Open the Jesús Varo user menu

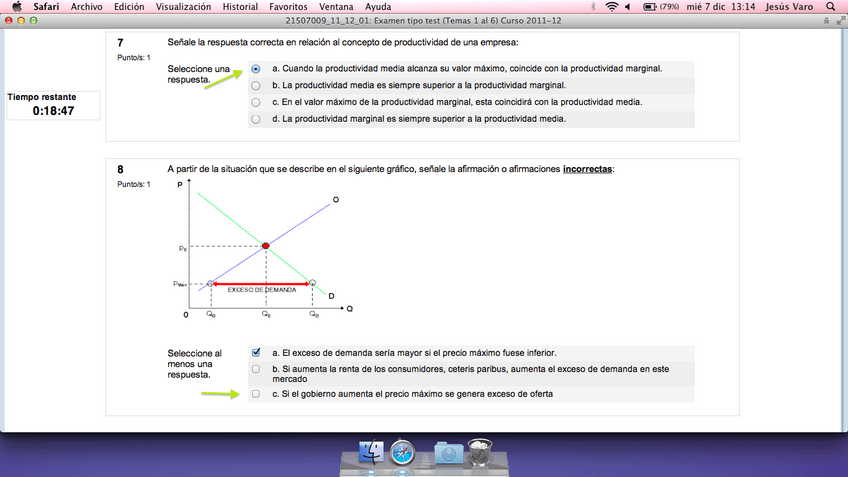791,6
